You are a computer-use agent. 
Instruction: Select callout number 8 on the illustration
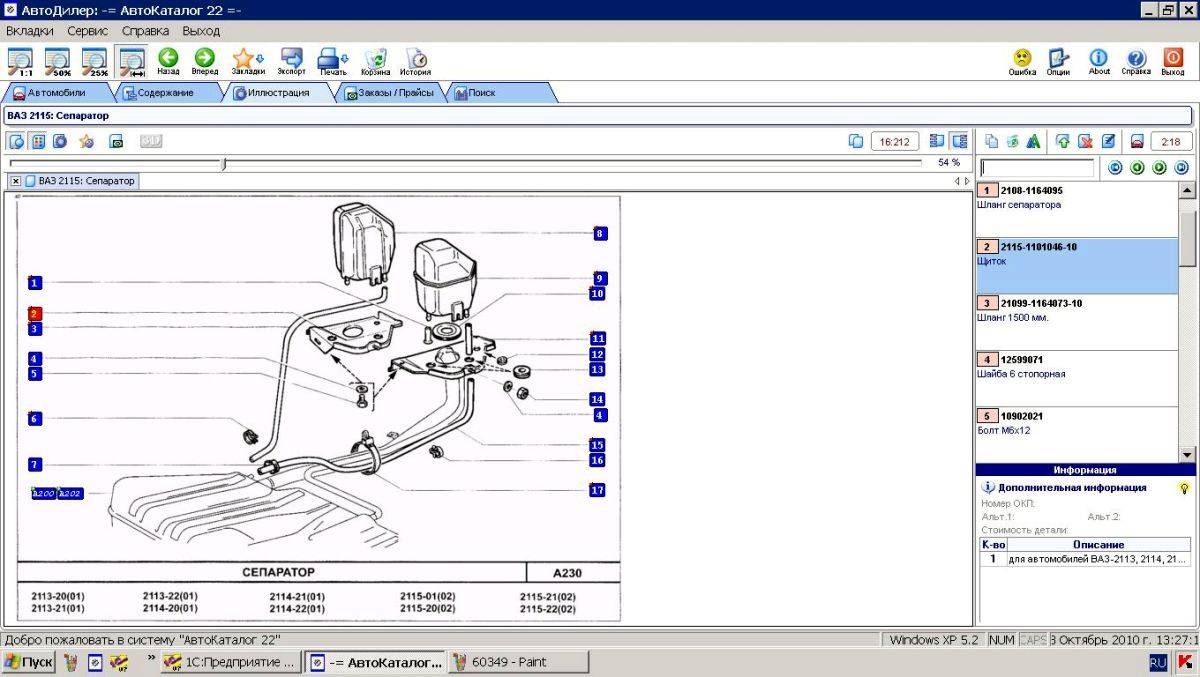click(600, 234)
